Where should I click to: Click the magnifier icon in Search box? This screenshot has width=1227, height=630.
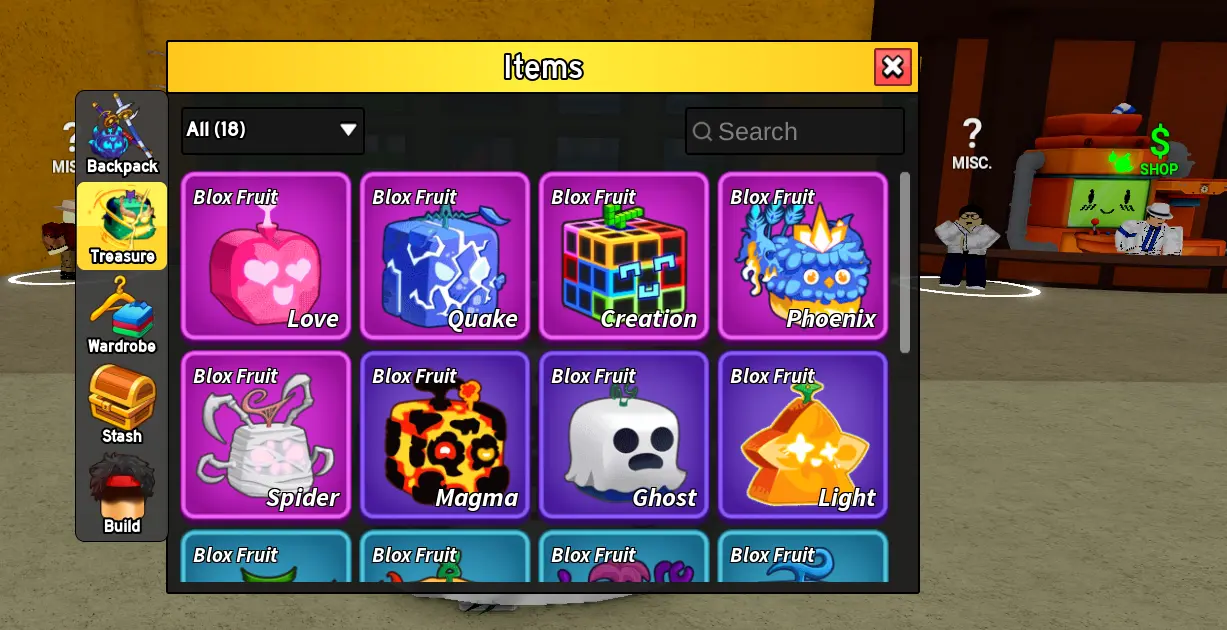click(x=702, y=132)
